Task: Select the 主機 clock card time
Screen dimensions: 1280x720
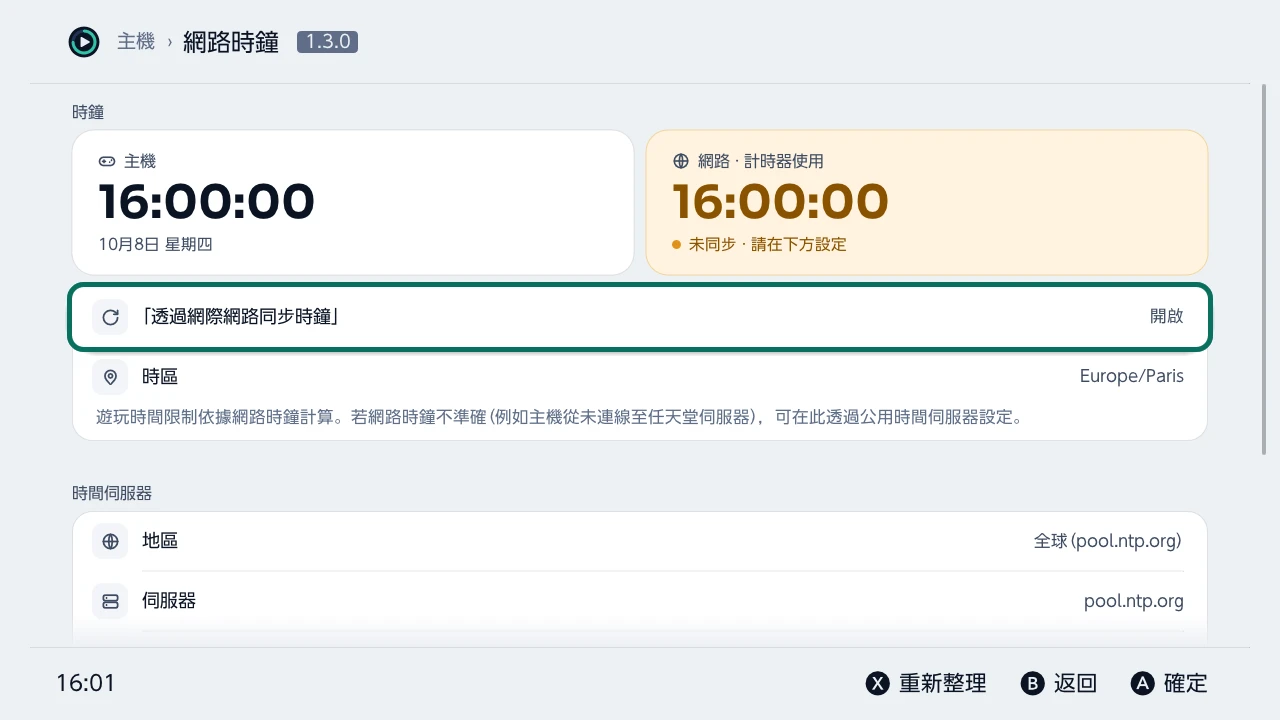Action: [x=207, y=201]
